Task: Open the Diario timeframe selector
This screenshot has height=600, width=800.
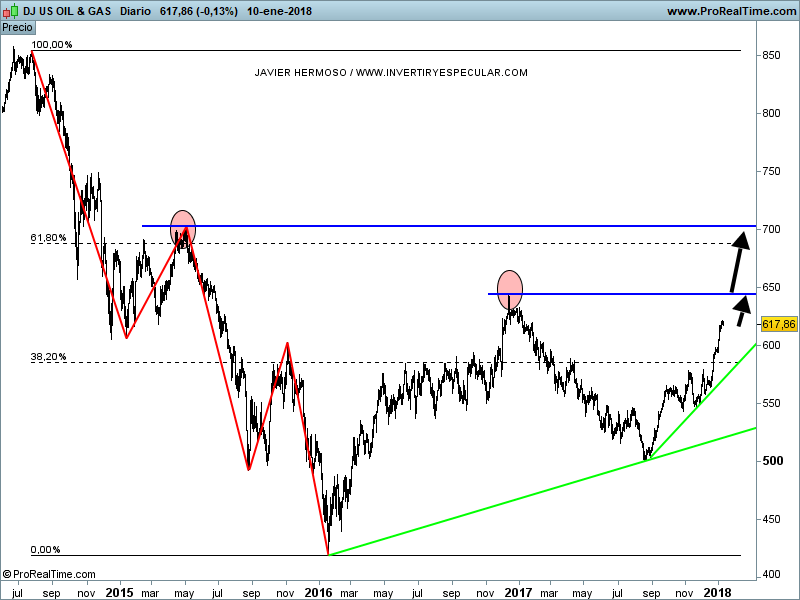Action: [136, 11]
